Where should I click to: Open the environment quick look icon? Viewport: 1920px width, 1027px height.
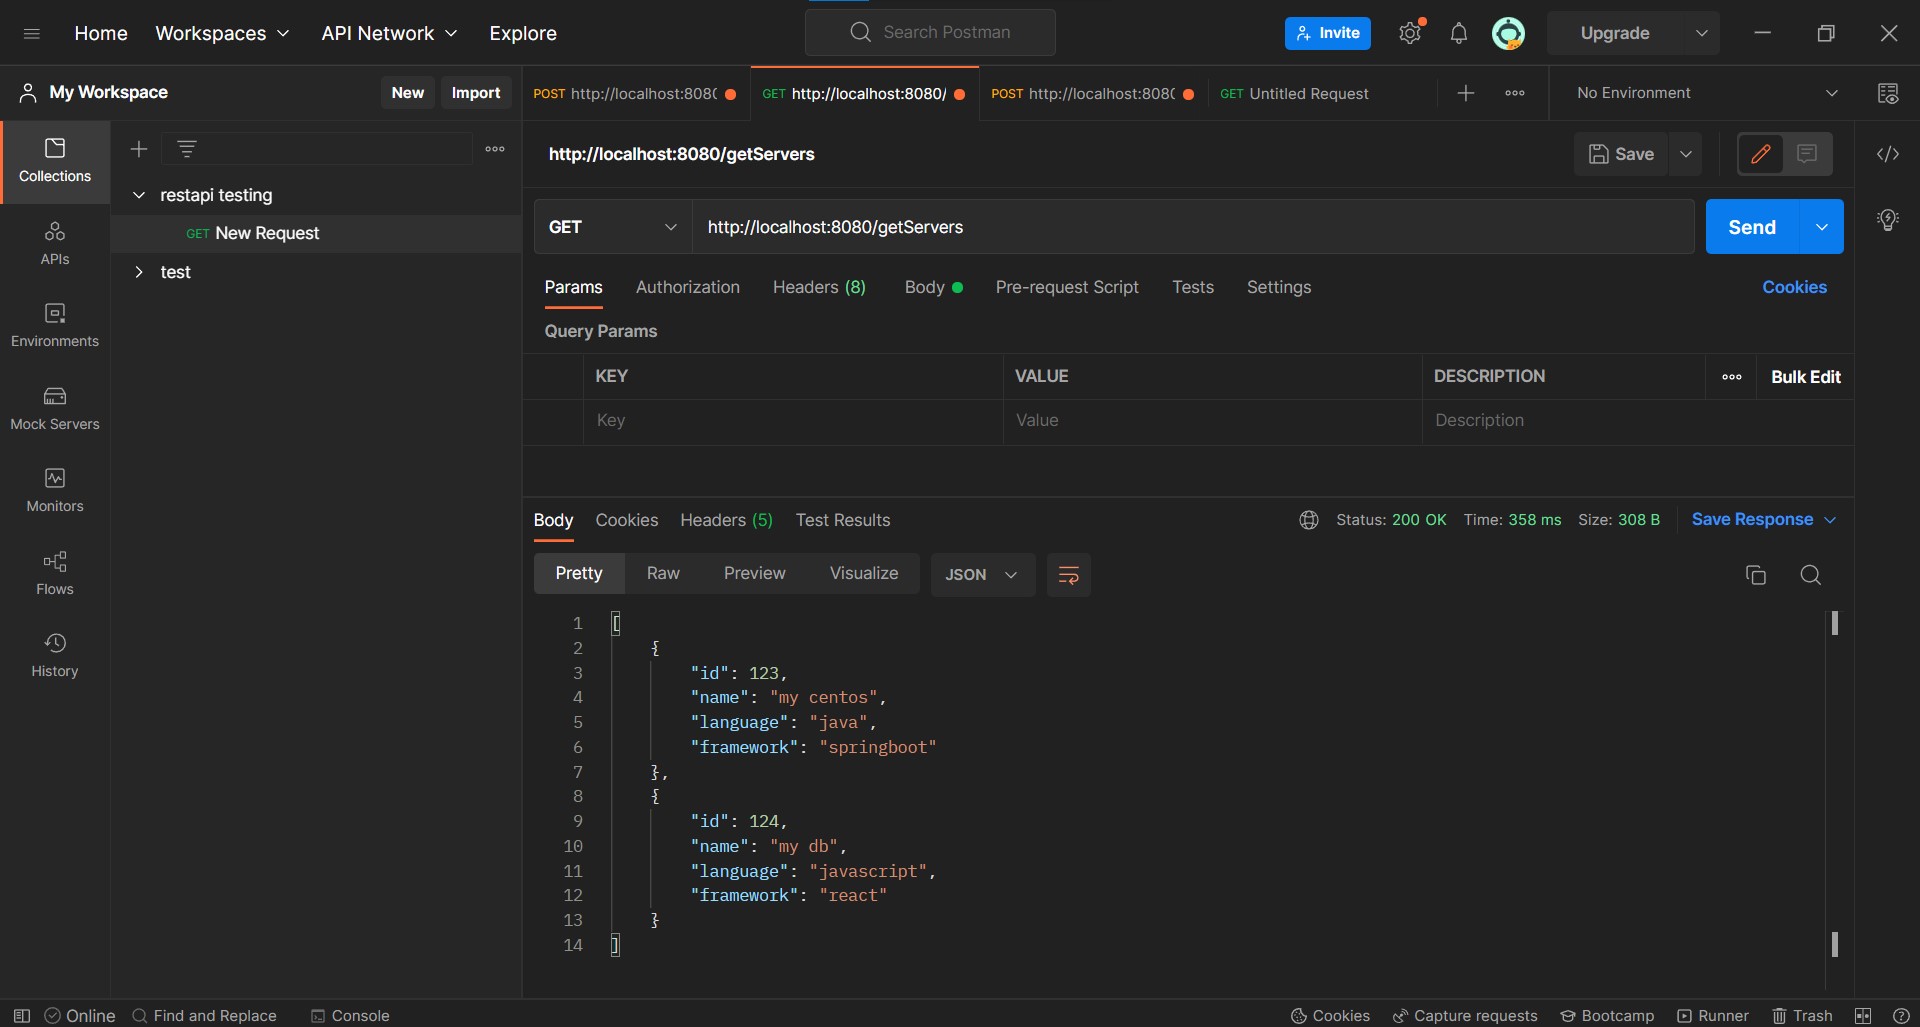pos(1888,93)
